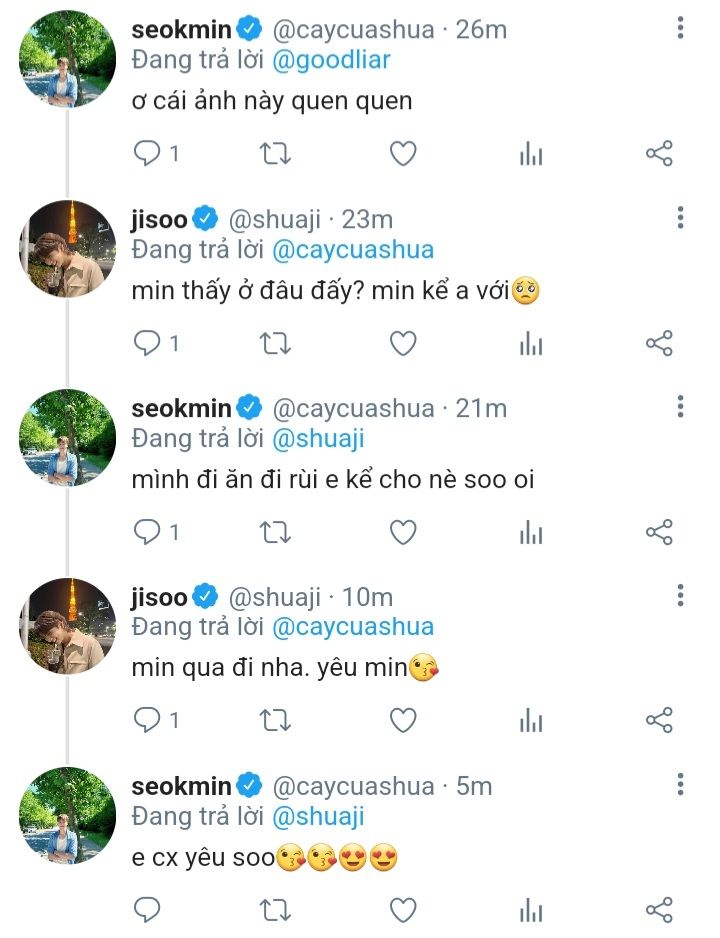This screenshot has width=720, height=938.
Task: View analytics for "min qua đi nha" tweet
Action: (x=531, y=720)
